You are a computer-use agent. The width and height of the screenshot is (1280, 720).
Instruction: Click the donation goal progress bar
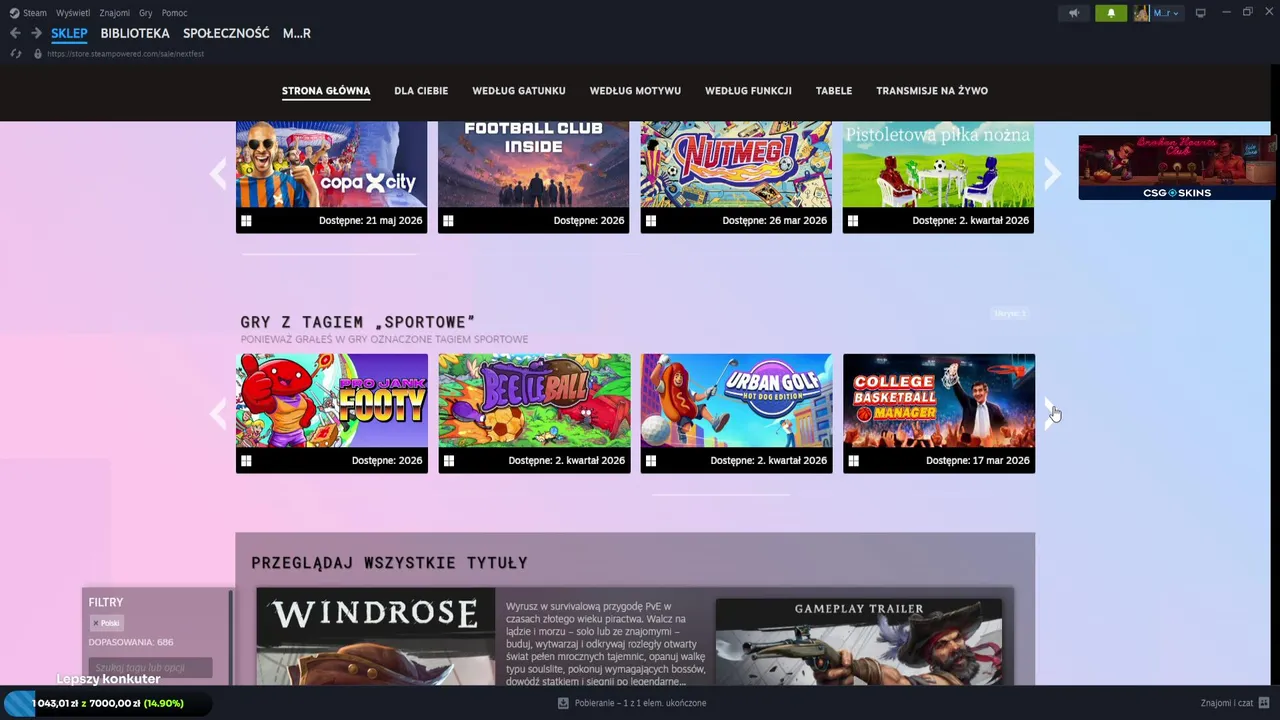[106, 703]
